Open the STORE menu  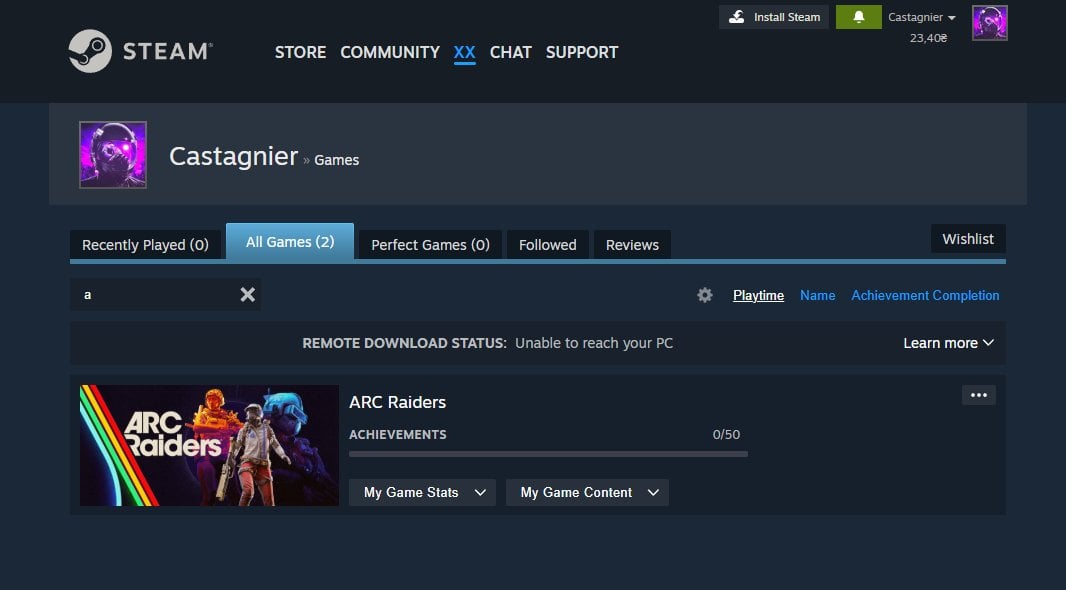300,52
